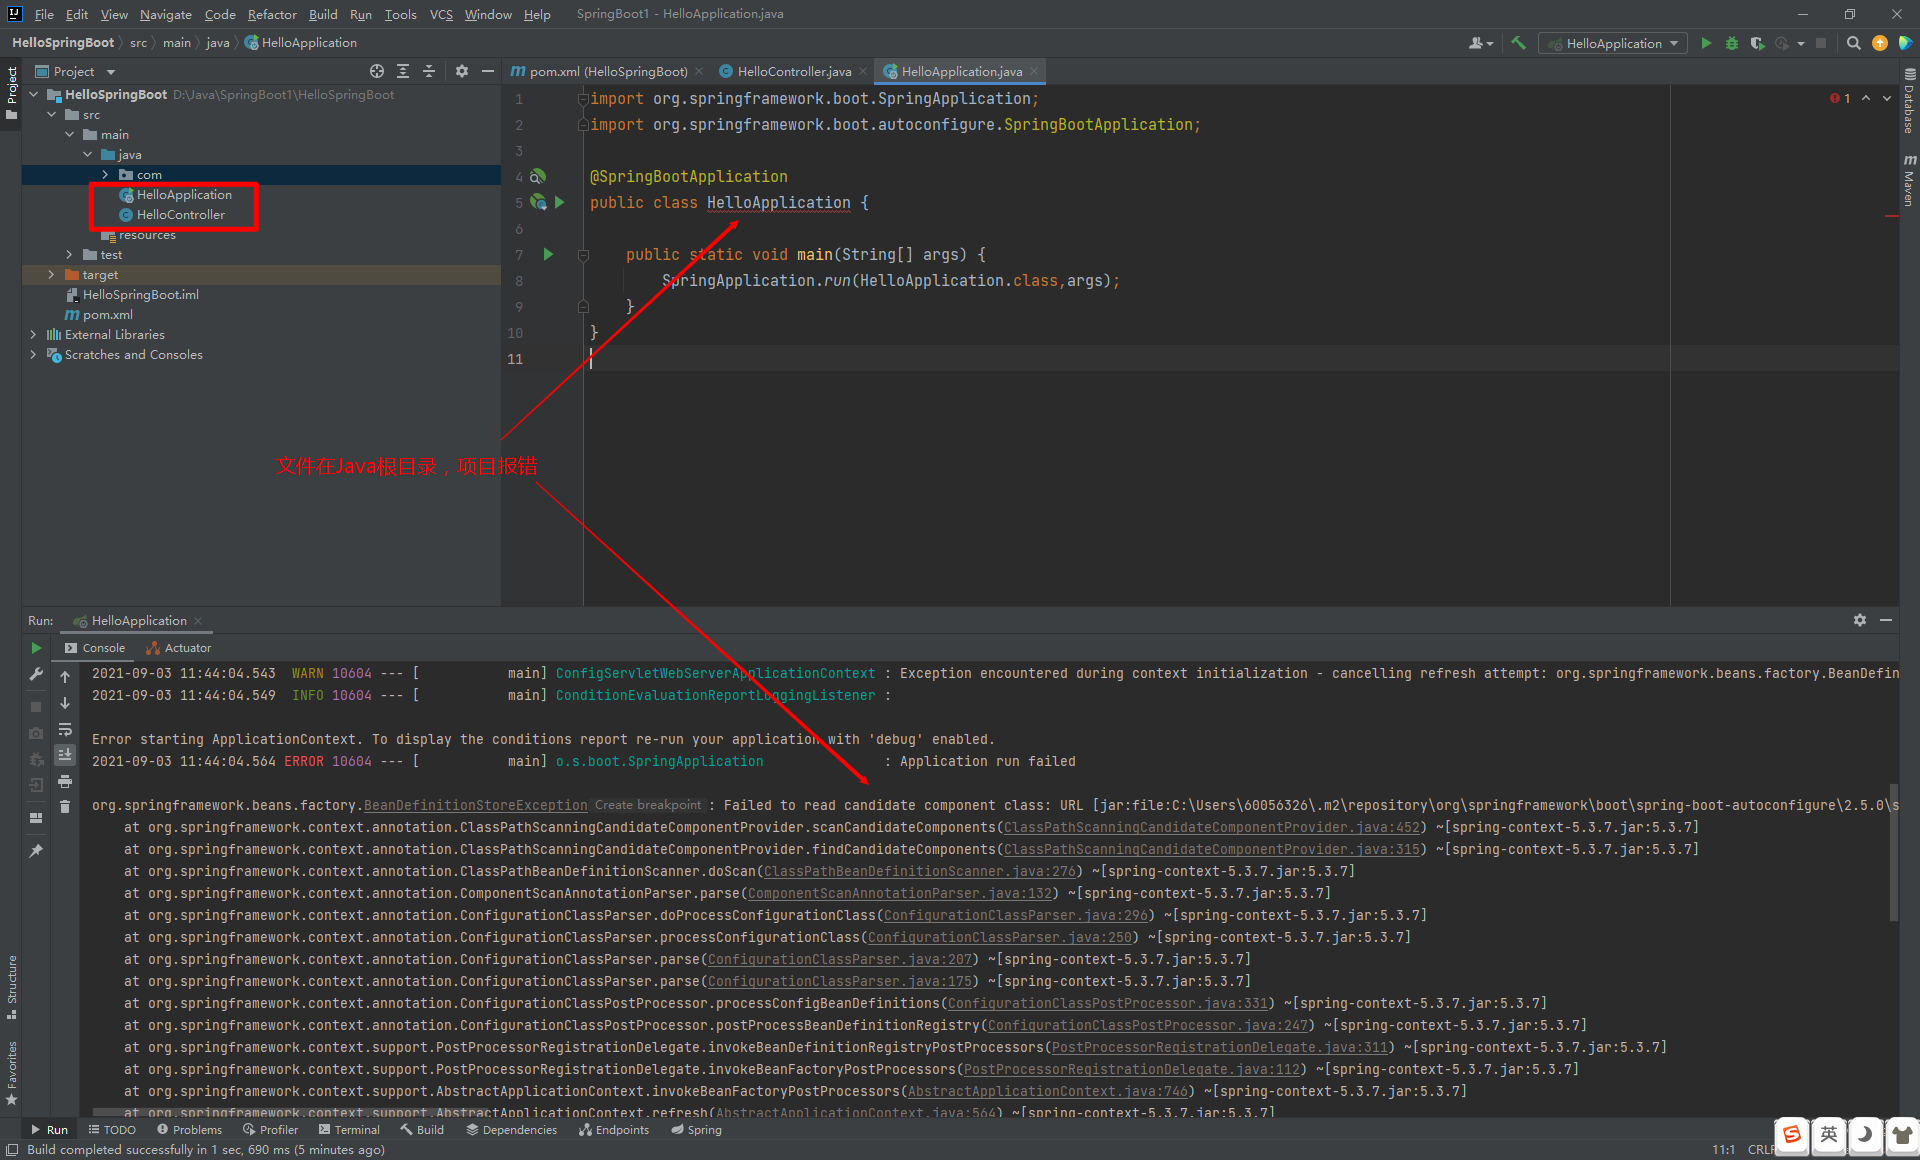Image resolution: width=1920 pixels, height=1160 pixels.
Task: Click the BeanDefinitionStoreException link in console
Action: click(x=475, y=805)
